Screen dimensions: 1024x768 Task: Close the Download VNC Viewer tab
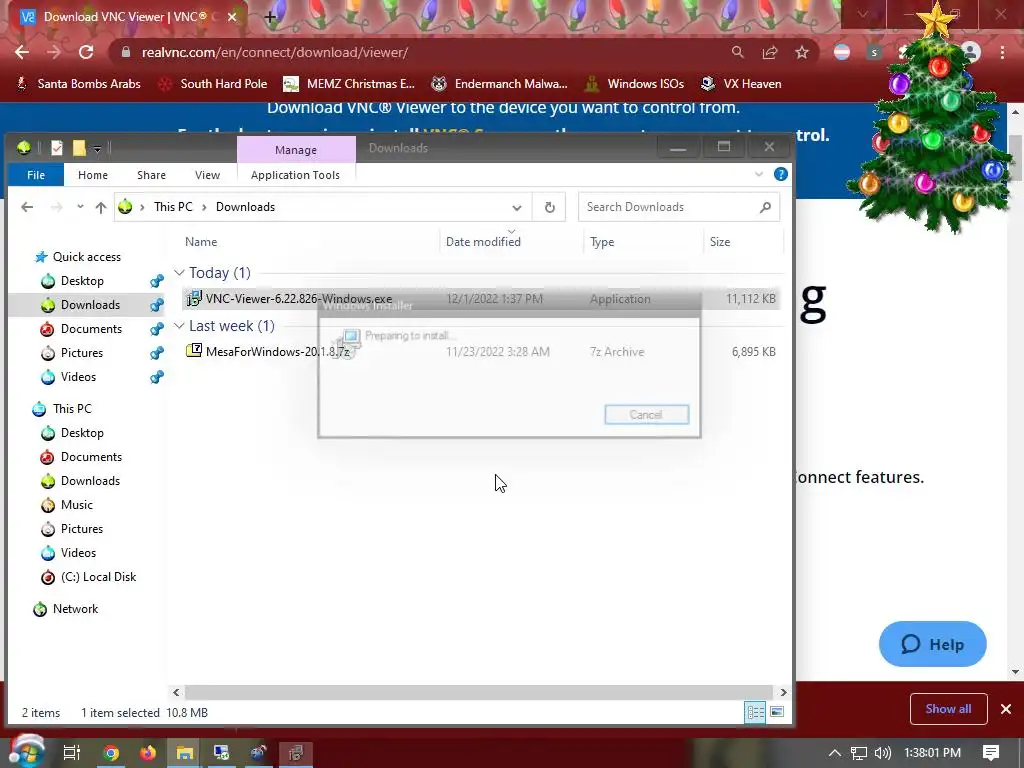[232, 17]
